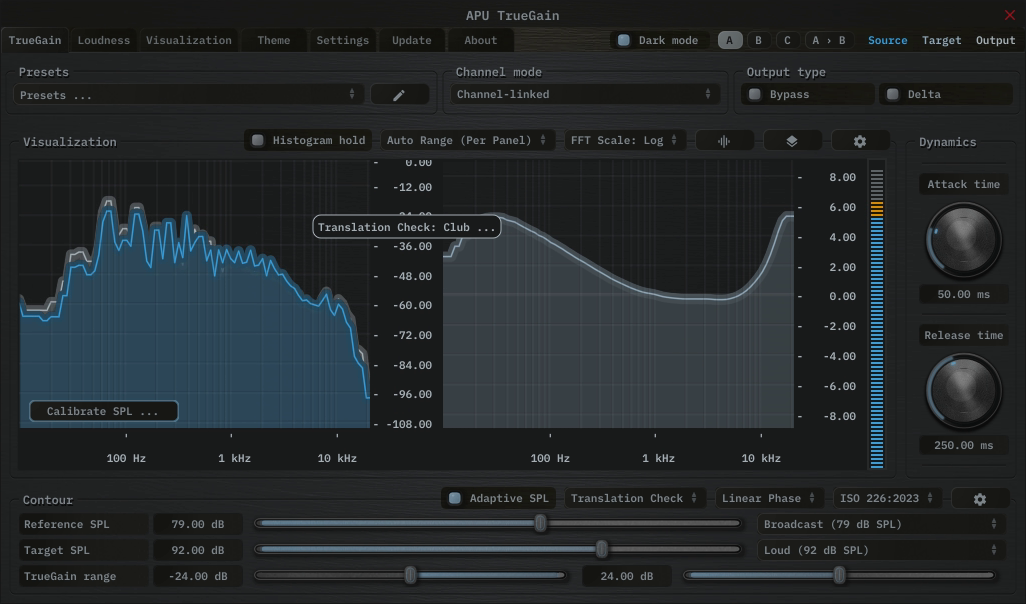Click the pencil edit preset icon
Viewport: 1026px width, 604px height.
[399, 95]
